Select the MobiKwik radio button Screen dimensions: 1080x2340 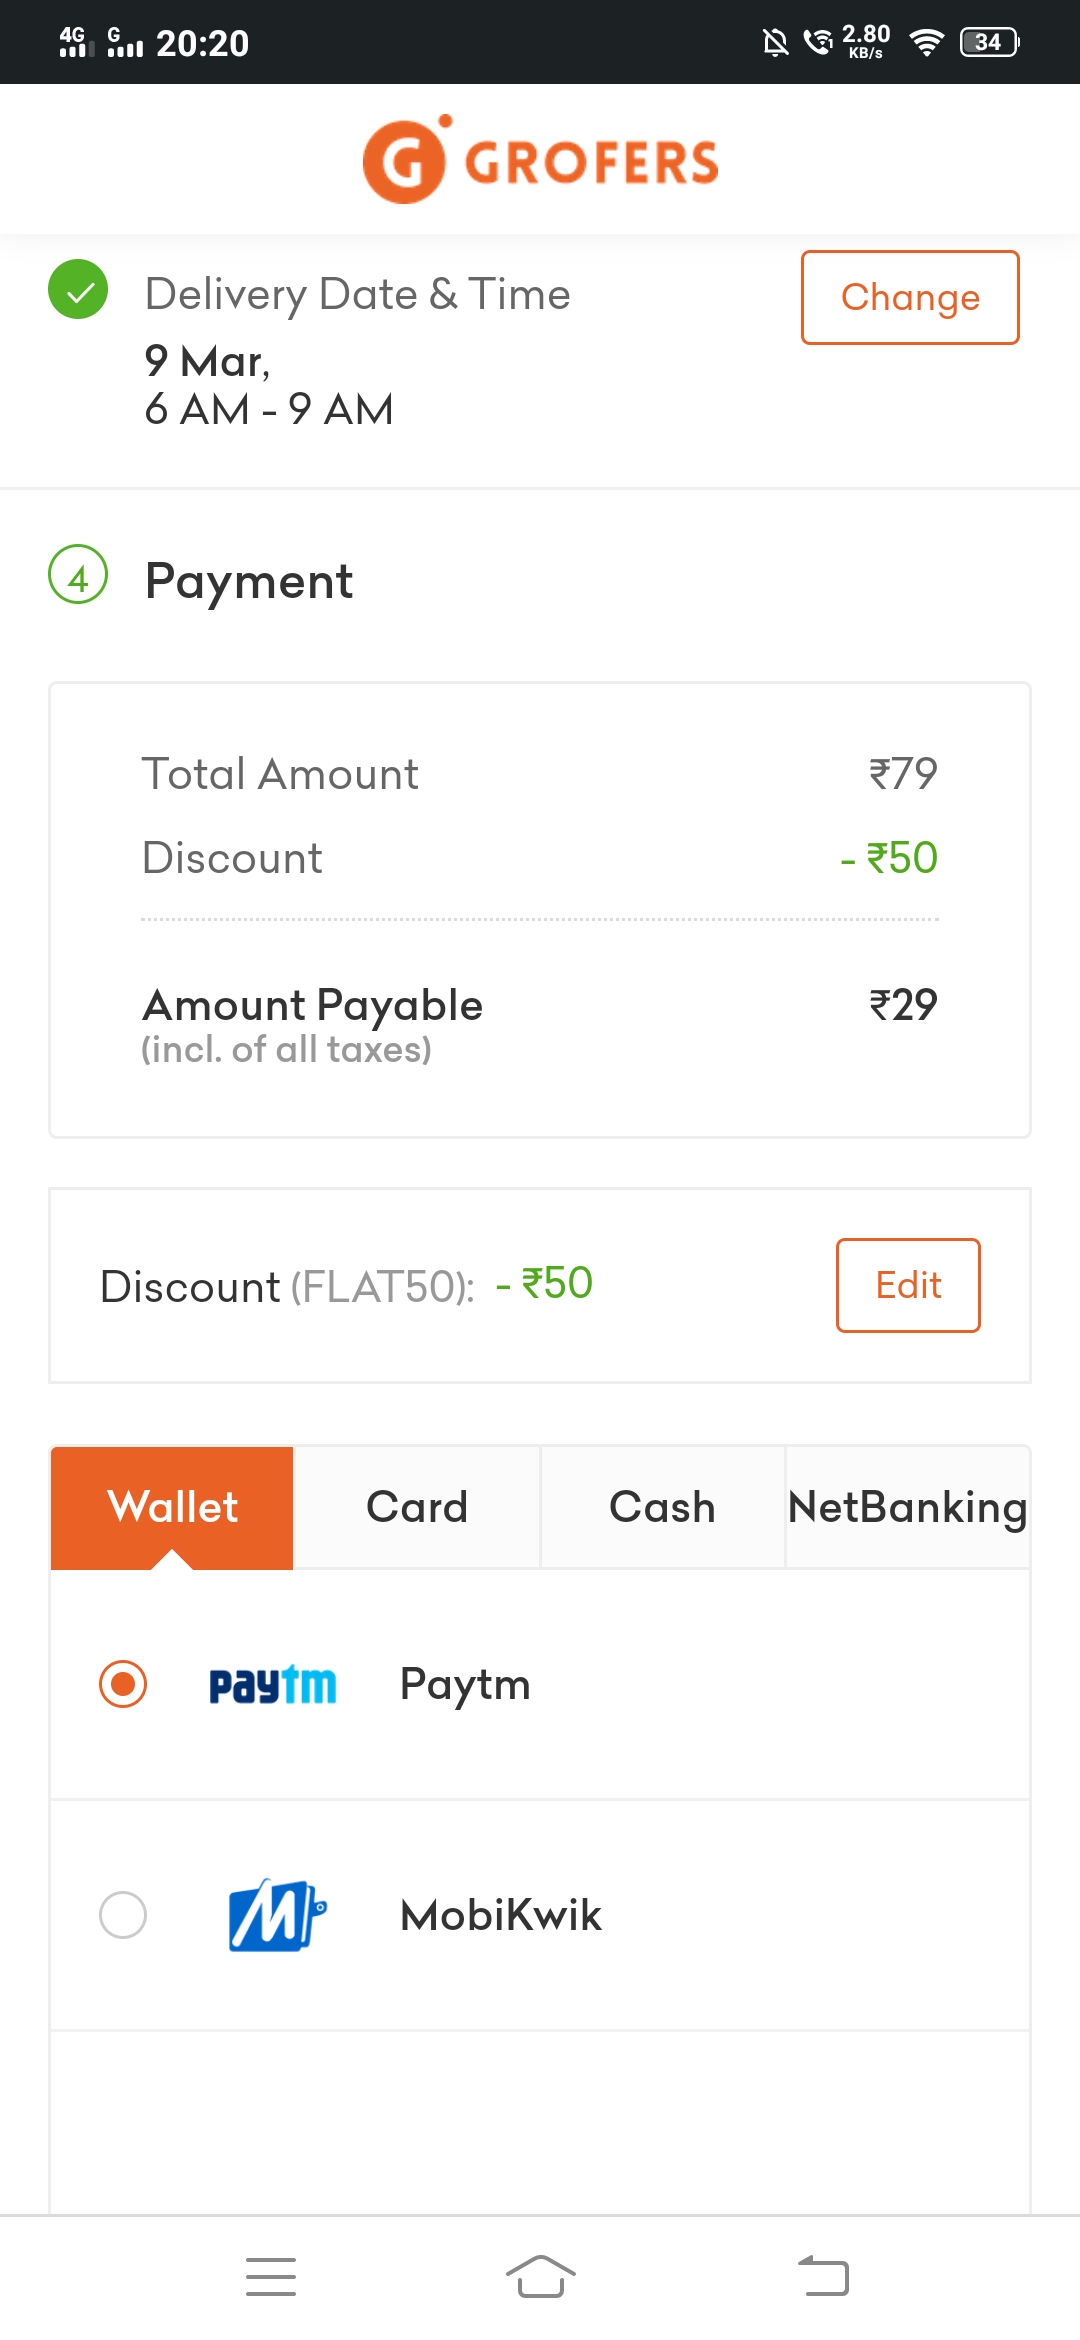[x=123, y=1915]
